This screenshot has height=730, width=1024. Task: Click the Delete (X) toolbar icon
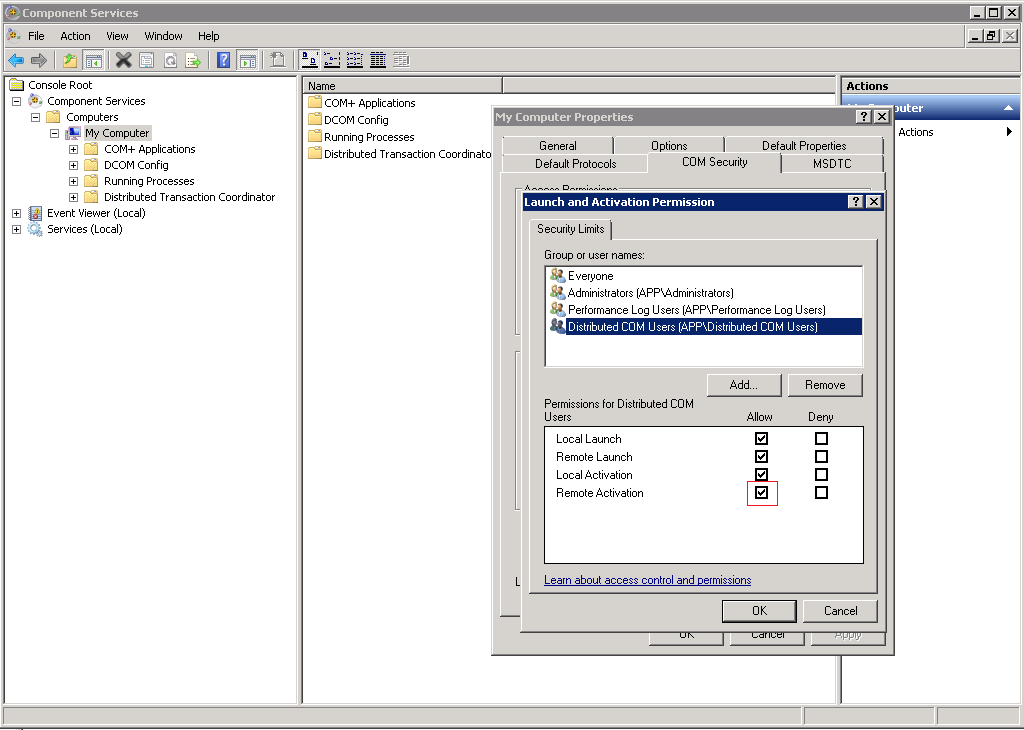click(123, 60)
